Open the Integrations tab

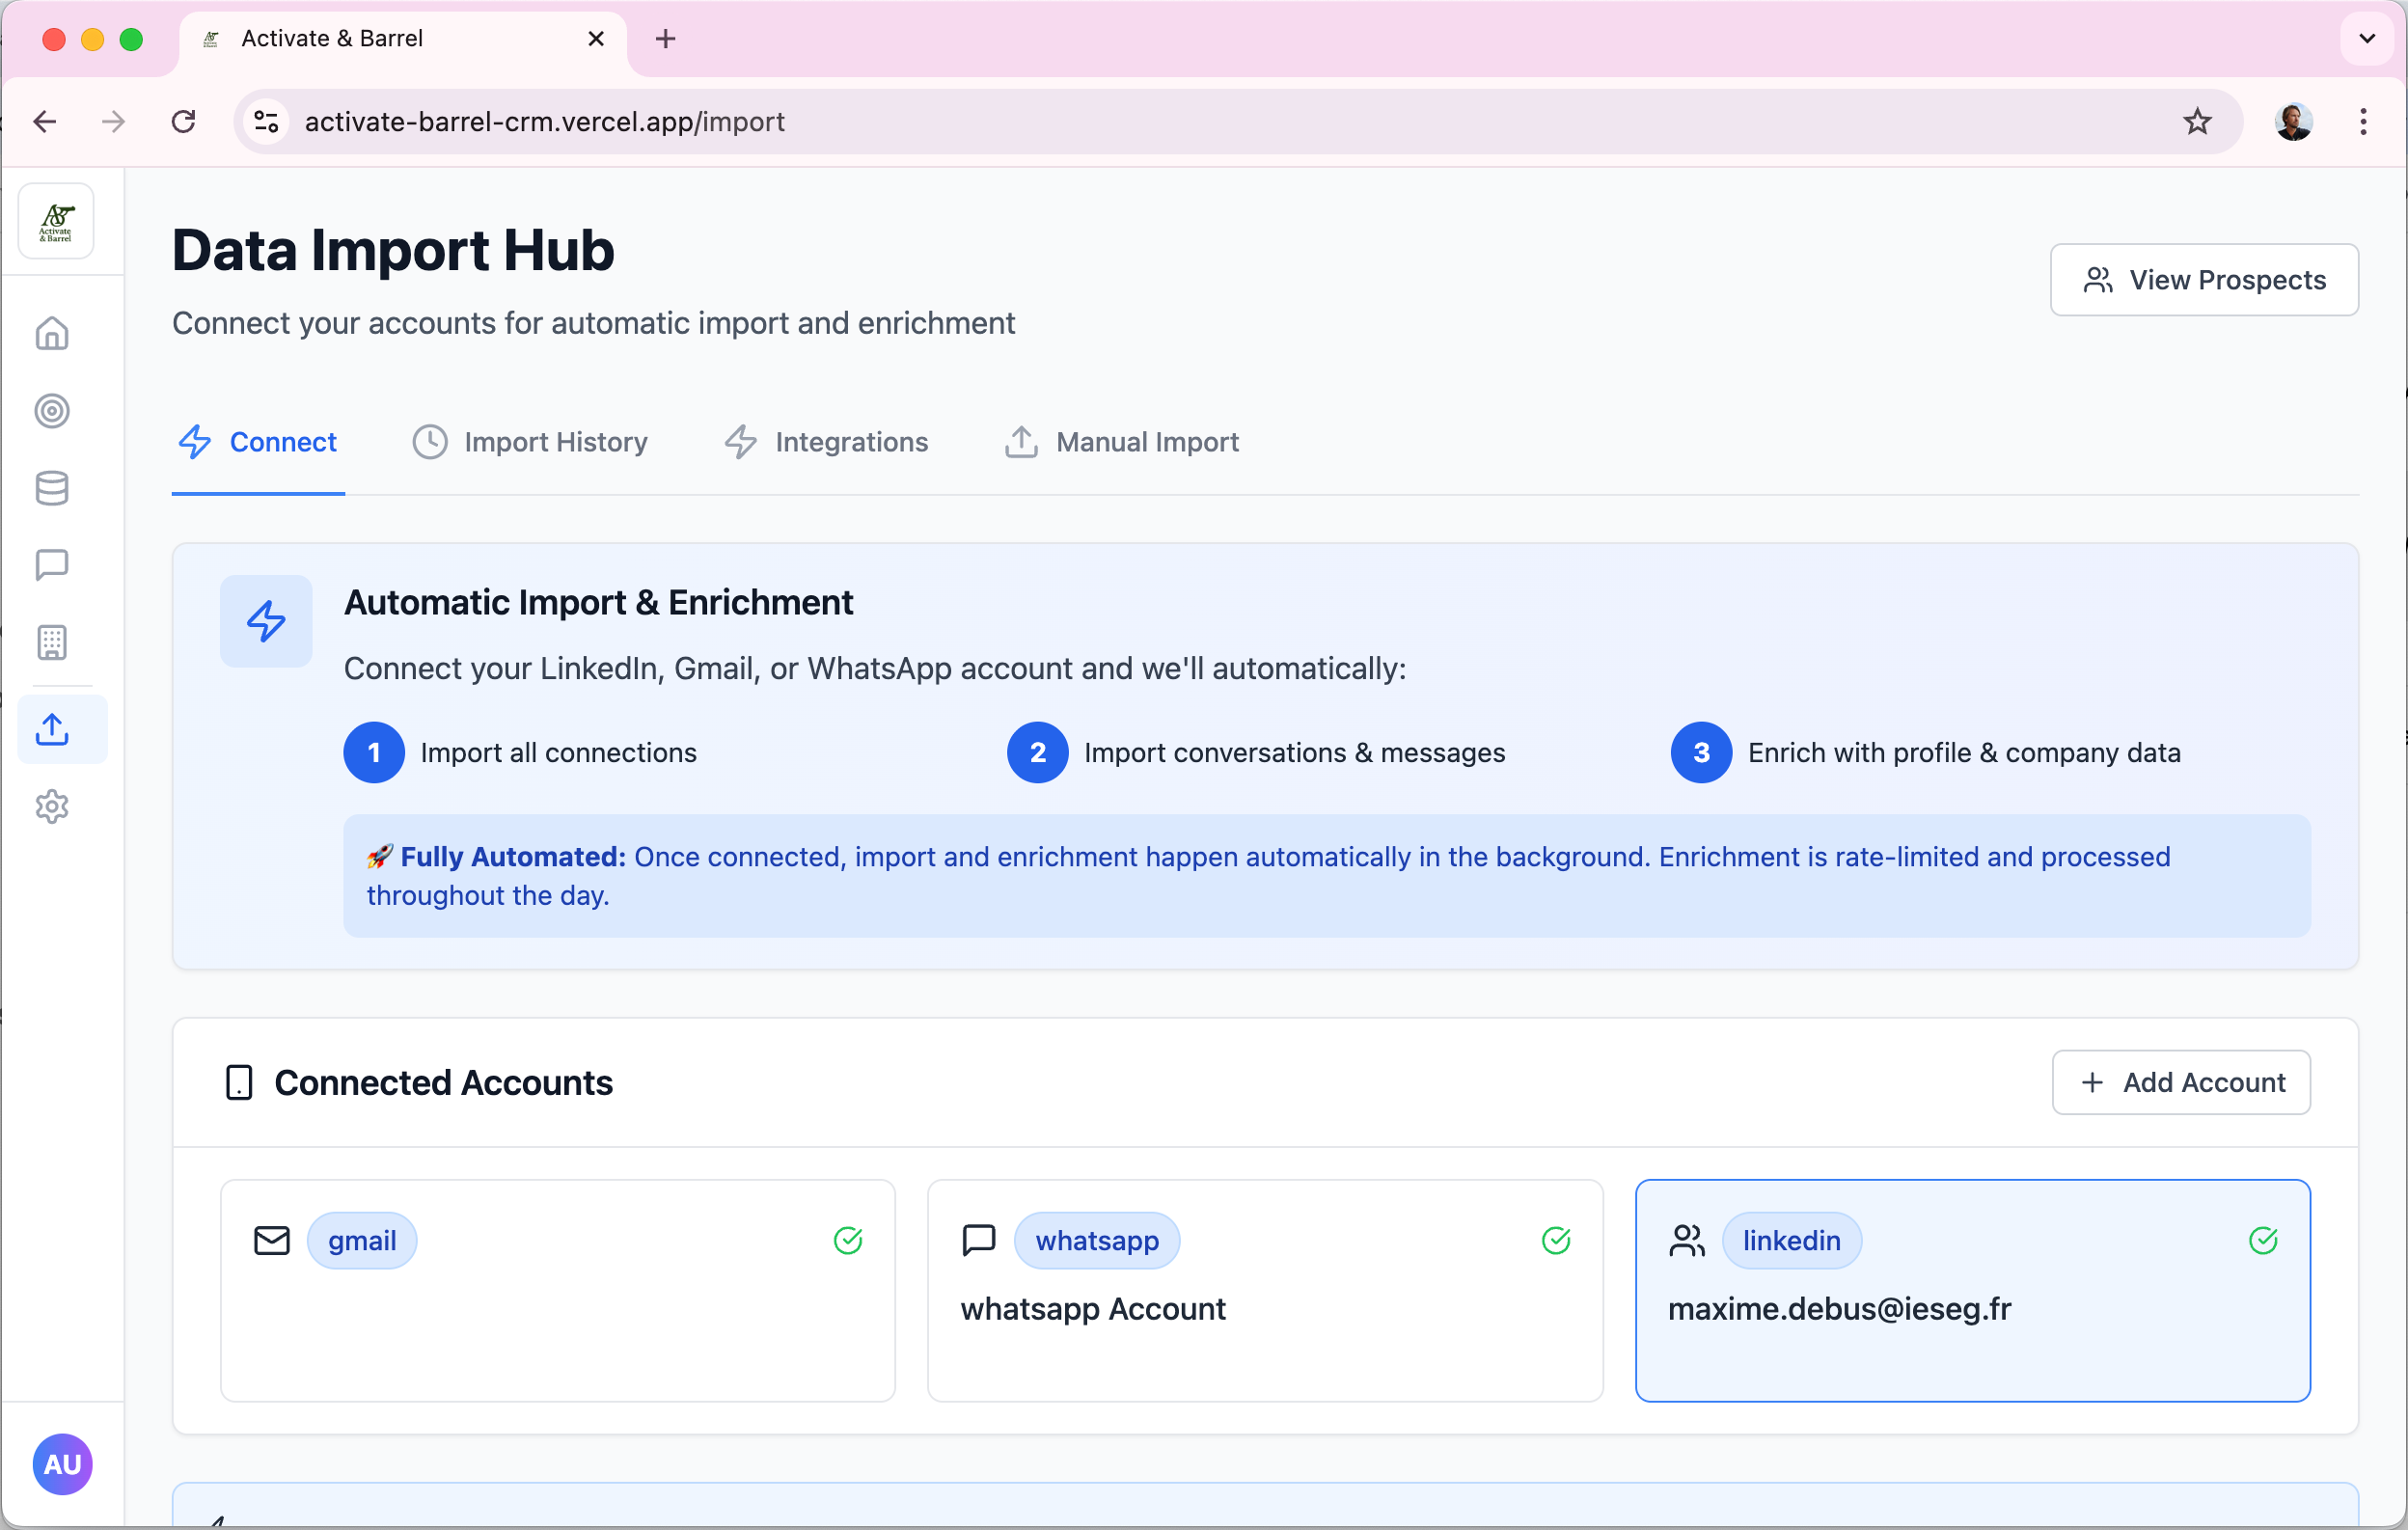[827, 442]
